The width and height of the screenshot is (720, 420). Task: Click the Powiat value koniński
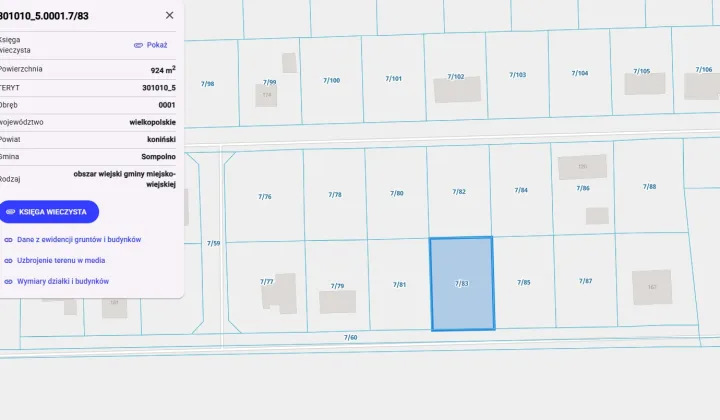(x=161, y=139)
